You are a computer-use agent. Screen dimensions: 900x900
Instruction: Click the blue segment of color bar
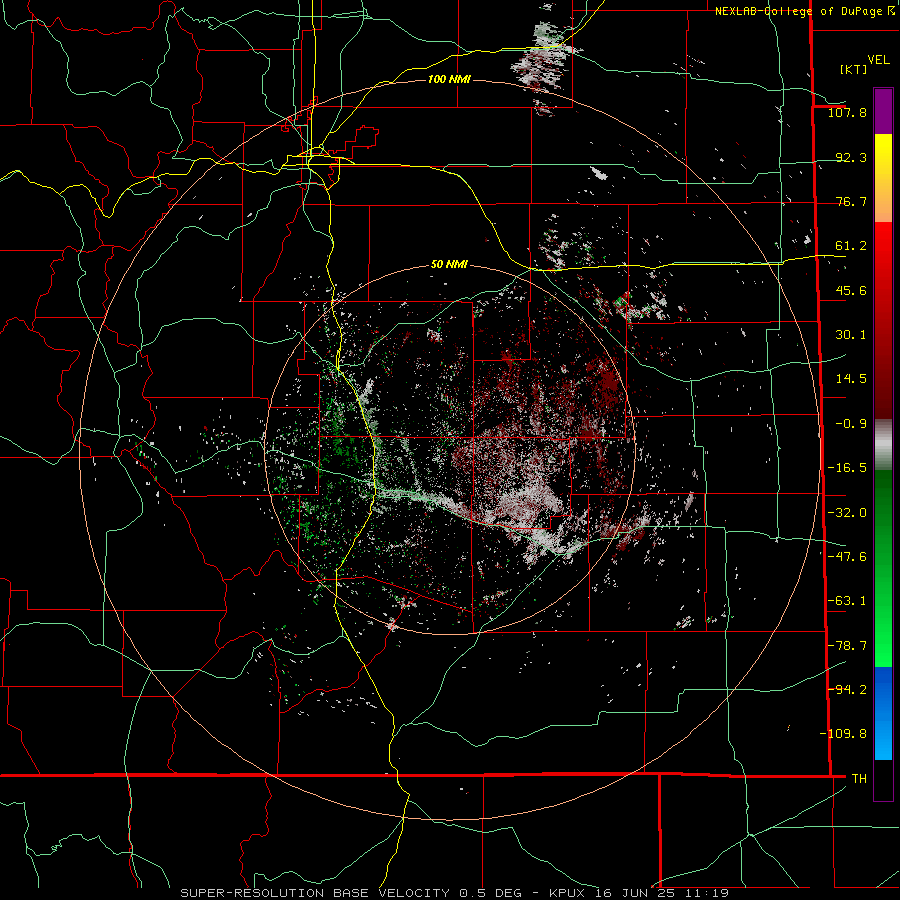[883, 713]
